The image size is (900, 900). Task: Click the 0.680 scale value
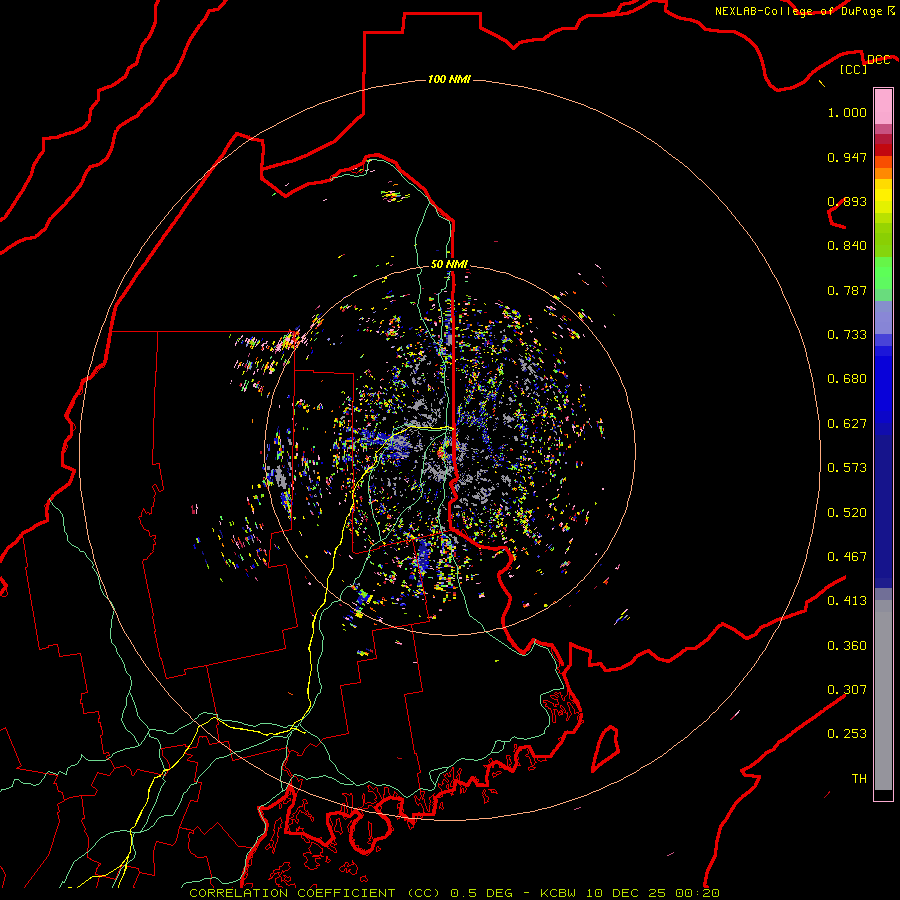click(847, 379)
